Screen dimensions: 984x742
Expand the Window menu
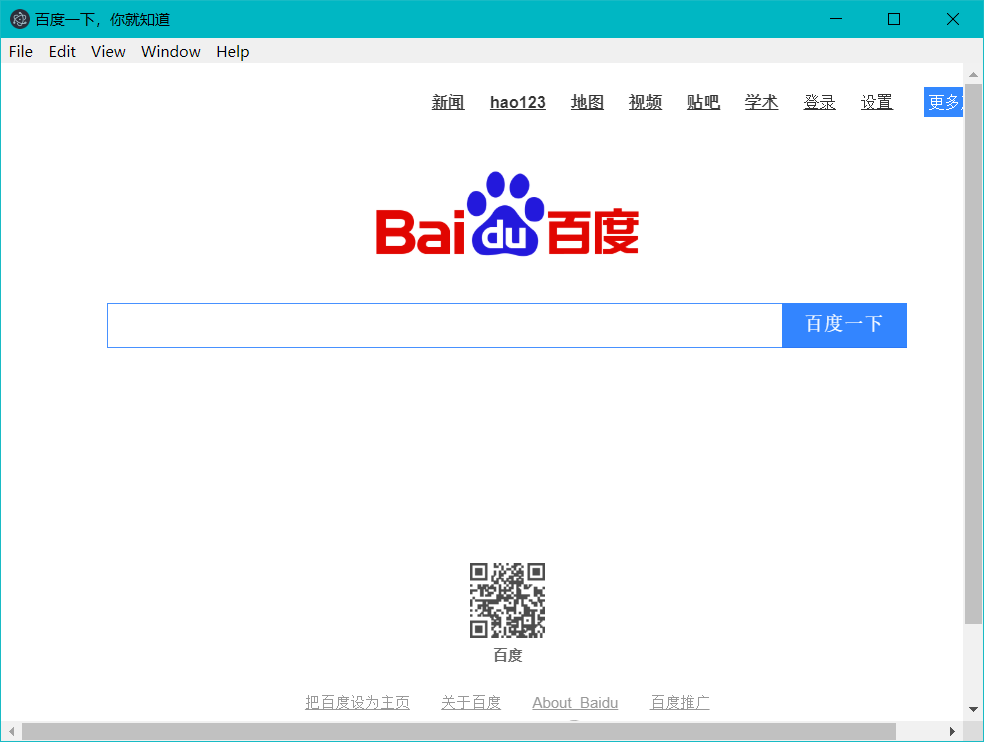170,52
